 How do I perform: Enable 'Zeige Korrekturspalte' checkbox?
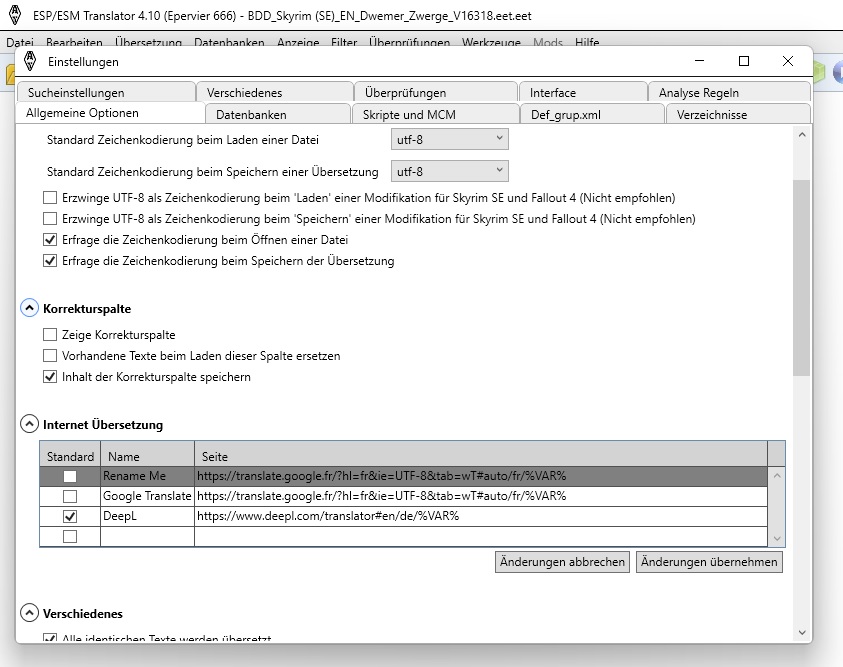click(50, 335)
